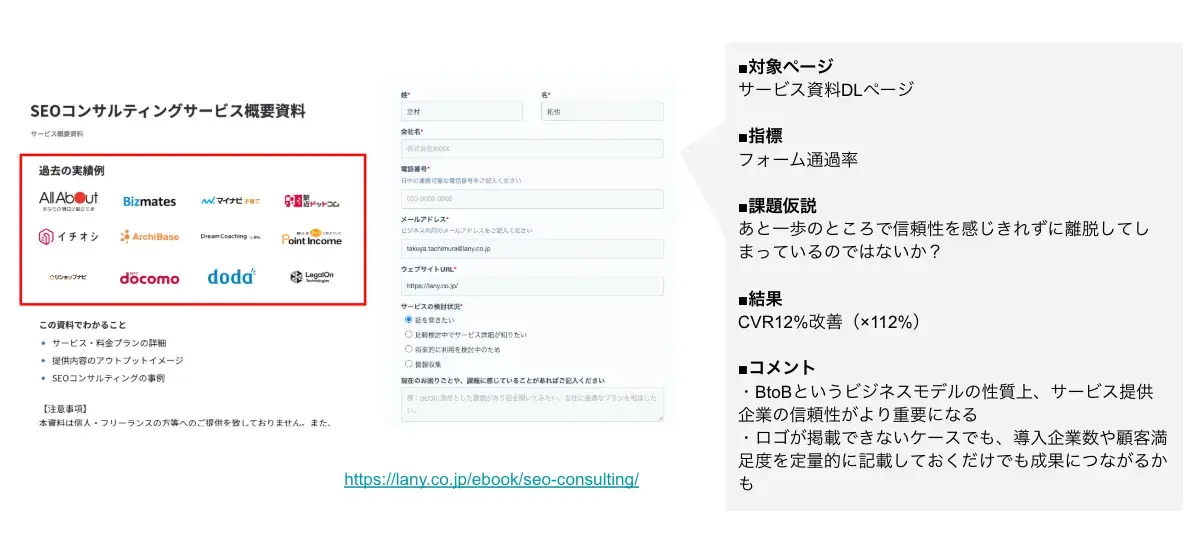Click the ■課題仮説 heading
This screenshot has height=547, width=1202.
pos(777,206)
